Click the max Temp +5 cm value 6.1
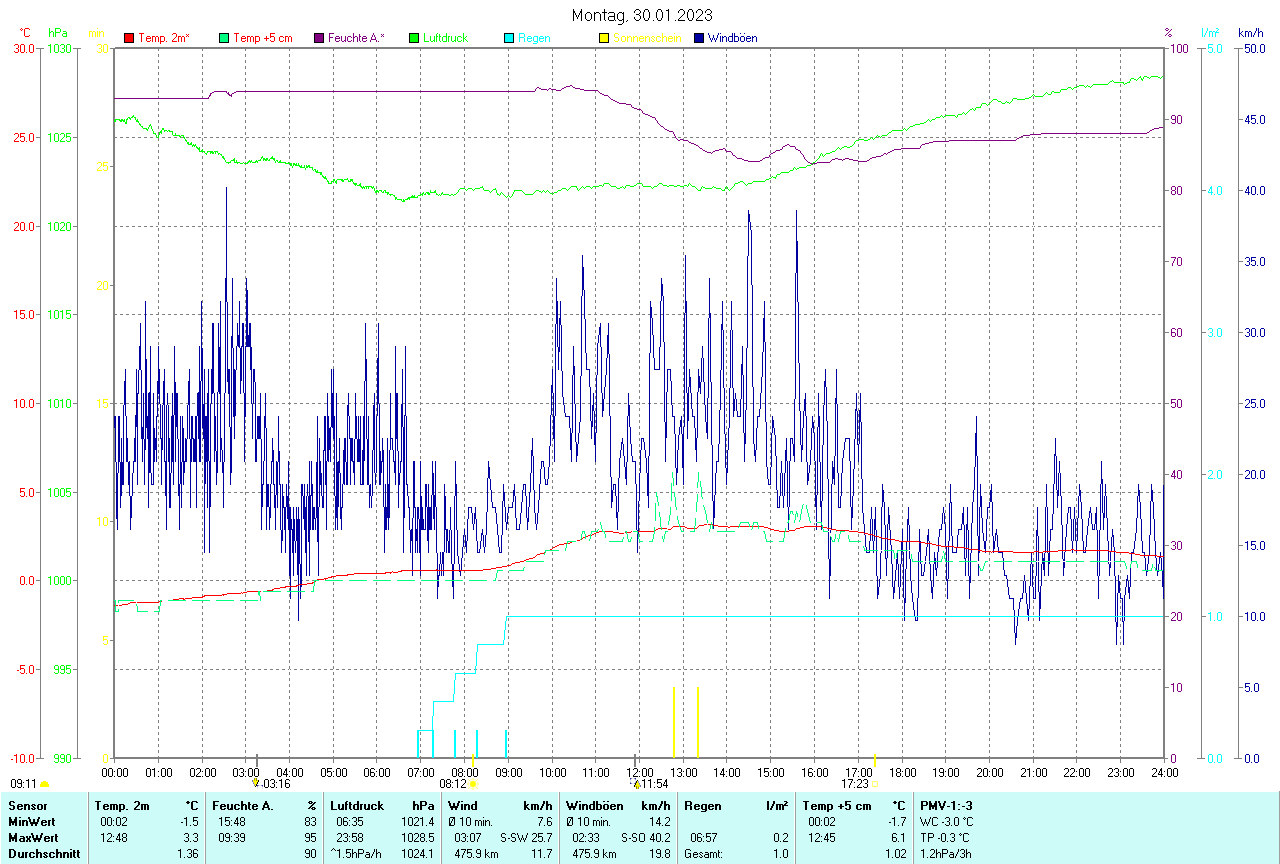Viewport: 1280px width, 864px height. tap(898, 838)
